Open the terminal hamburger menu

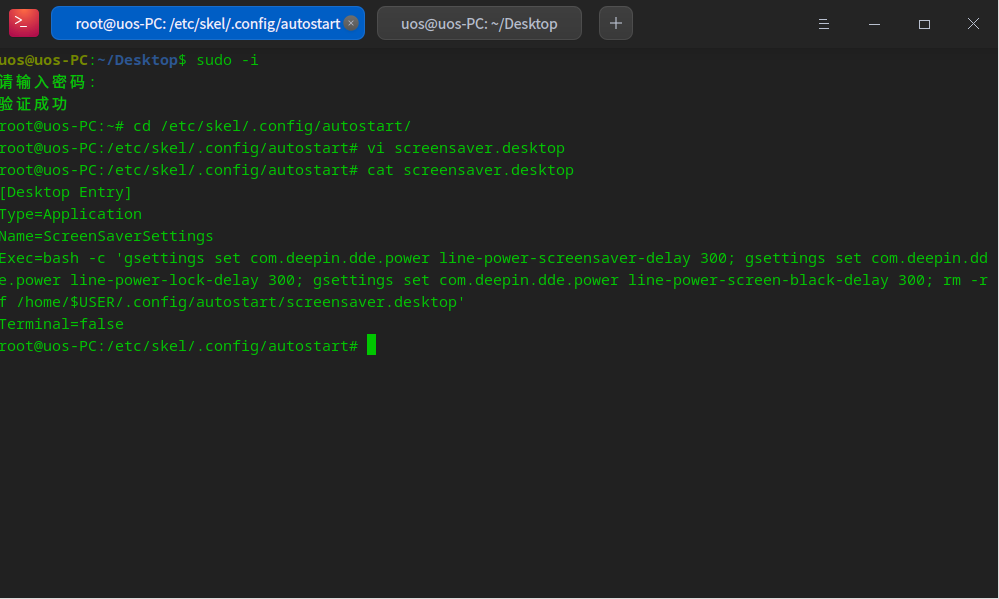point(824,24)
